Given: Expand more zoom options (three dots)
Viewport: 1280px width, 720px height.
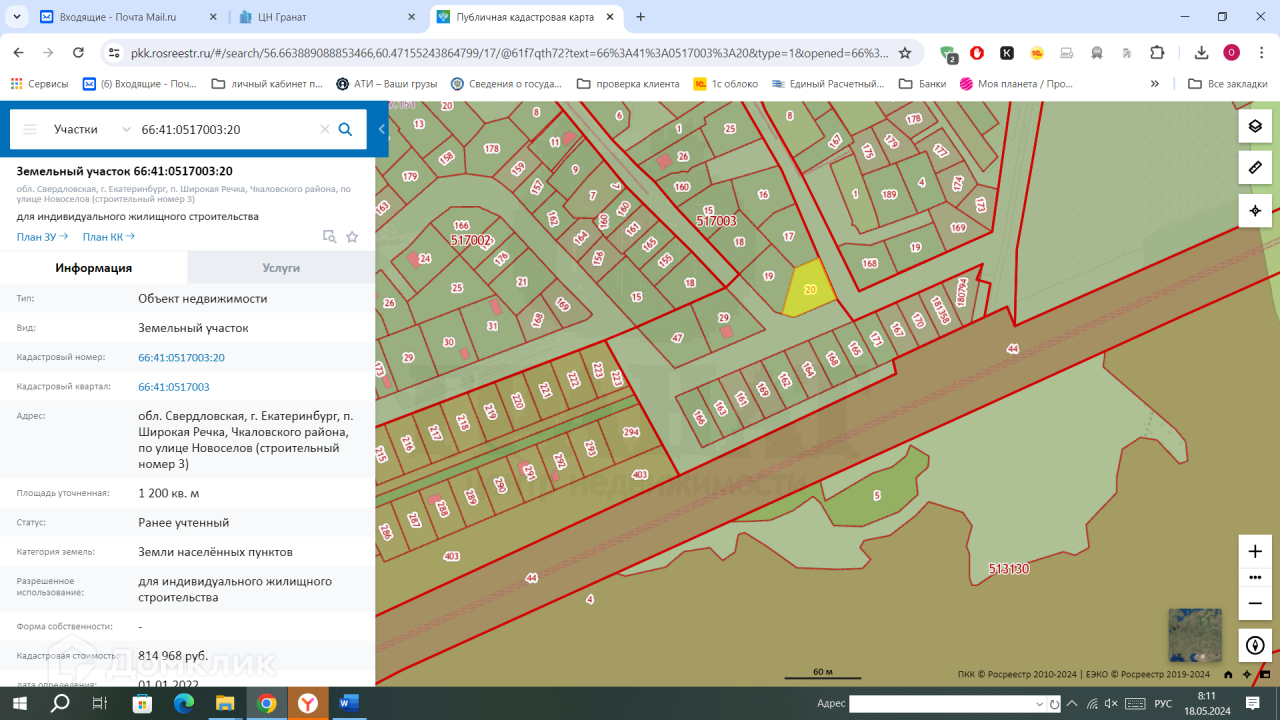Looking at the screenshot, I should point(1255,577).
